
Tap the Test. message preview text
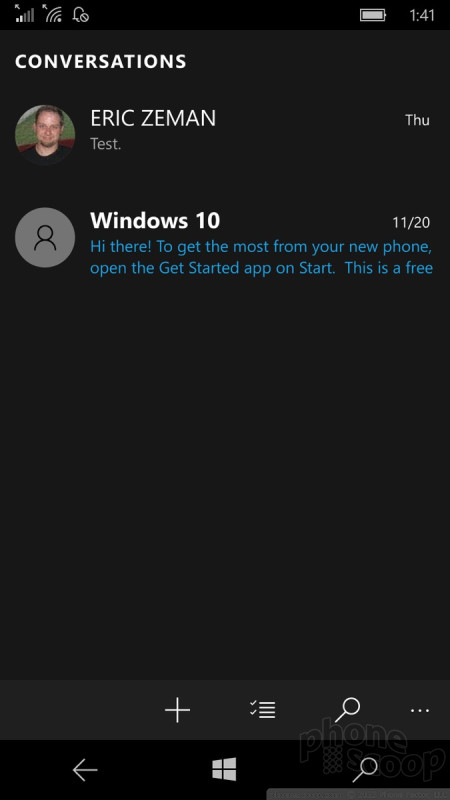tap(106, 144)
